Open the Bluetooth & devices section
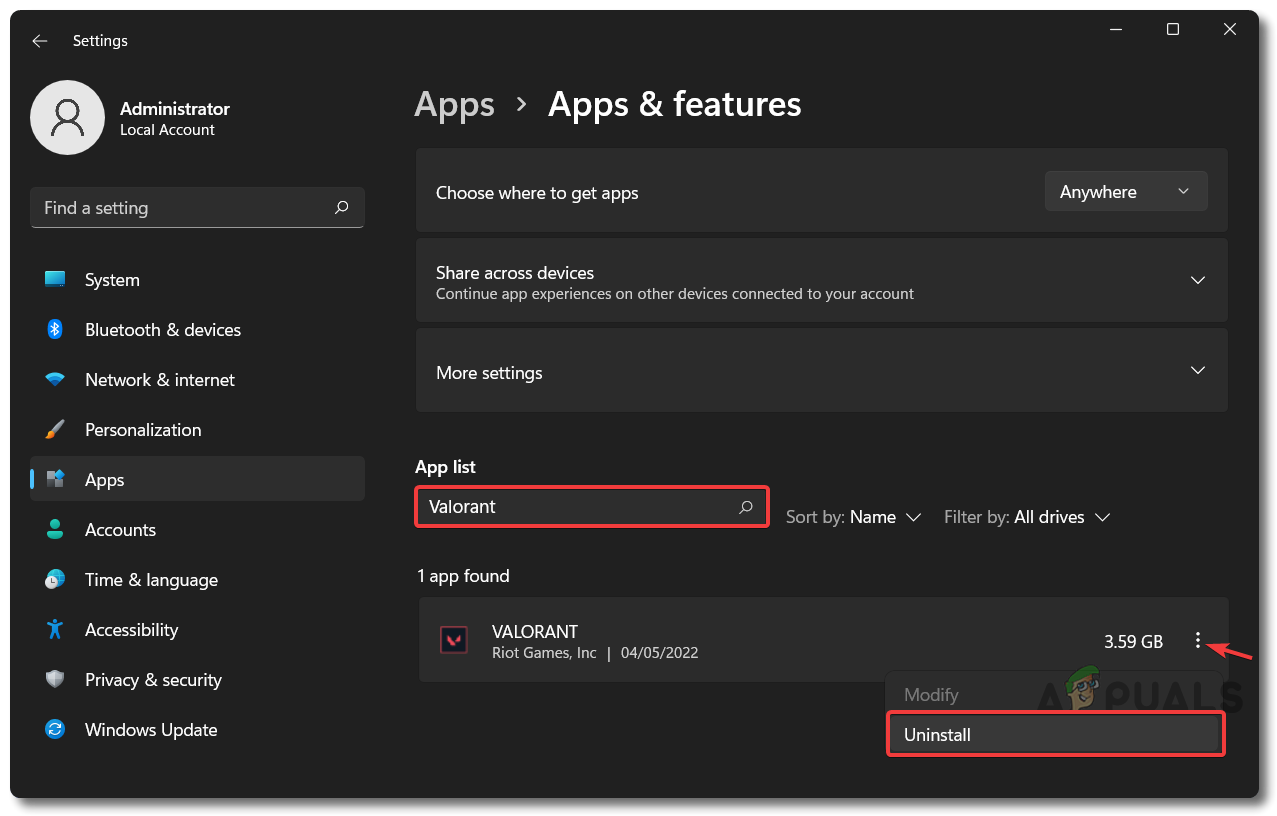 tap(162, 330)
